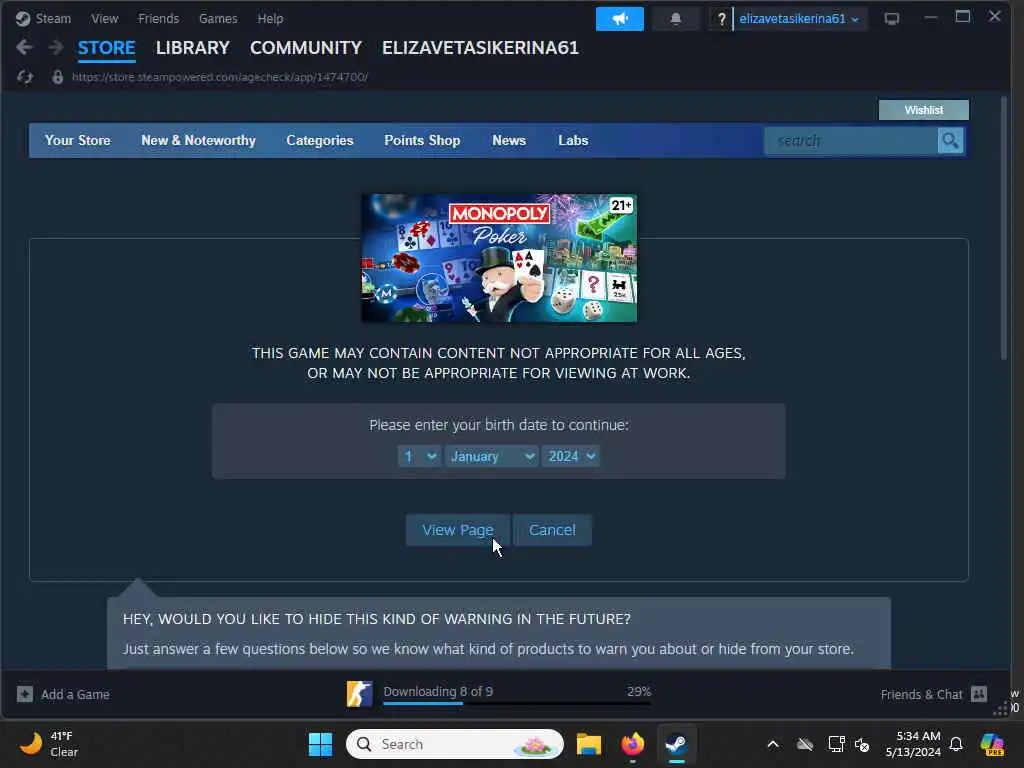Screen dimensions: 1024x768
Task: Open the Copilot preview icon
Action: tap(992, 744)
